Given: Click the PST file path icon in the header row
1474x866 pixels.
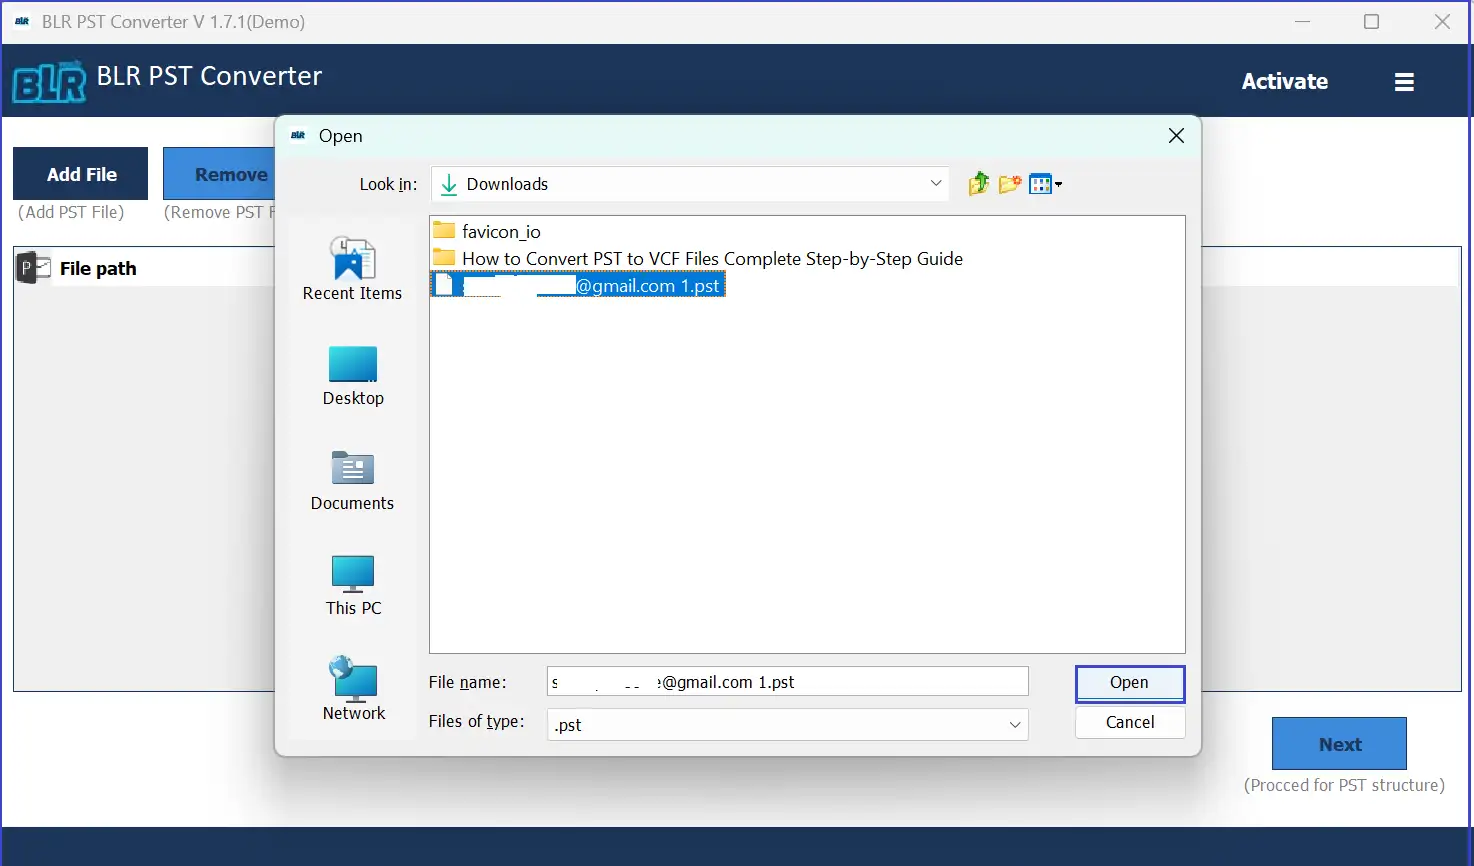Looking at the screenshot, I should pyautogui.click(x=30, y=267).
